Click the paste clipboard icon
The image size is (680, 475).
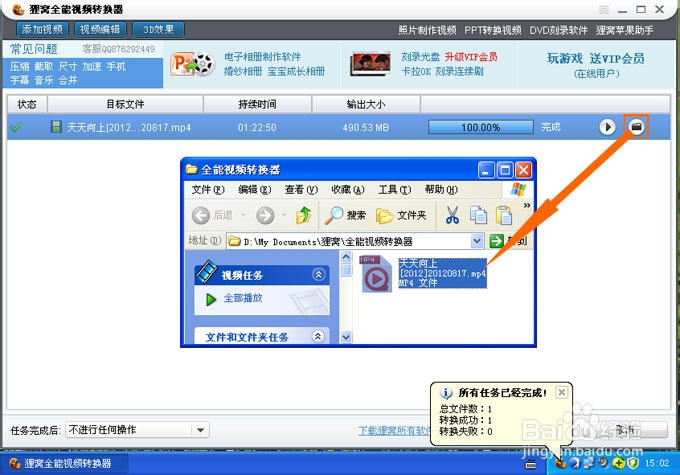pos(504,215)
